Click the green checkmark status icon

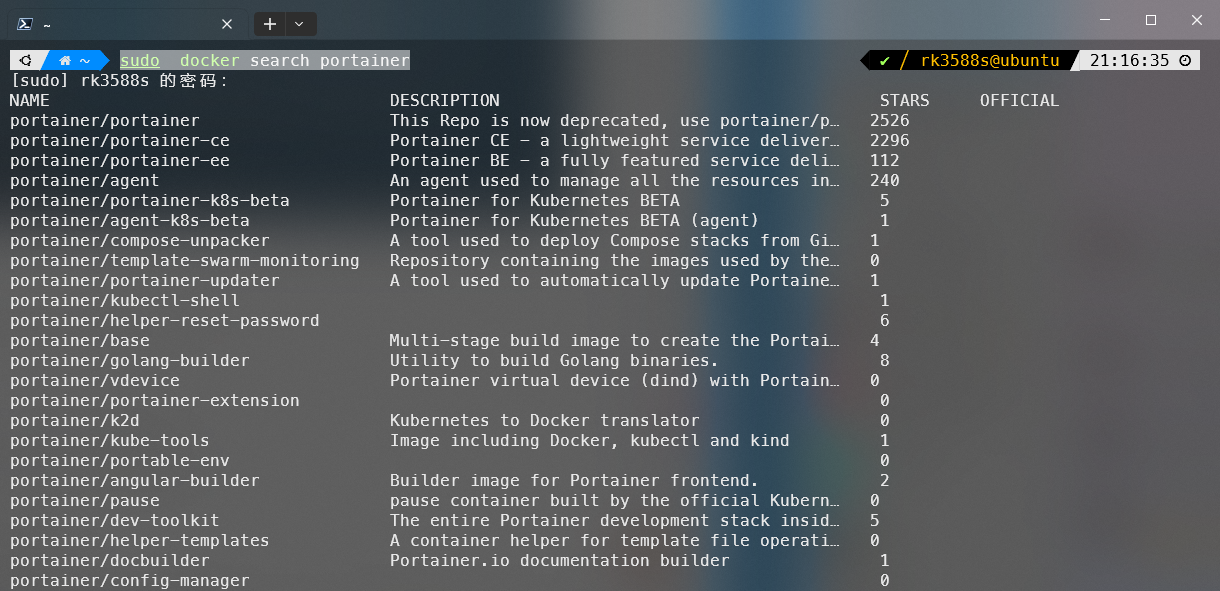pos(884,61)
